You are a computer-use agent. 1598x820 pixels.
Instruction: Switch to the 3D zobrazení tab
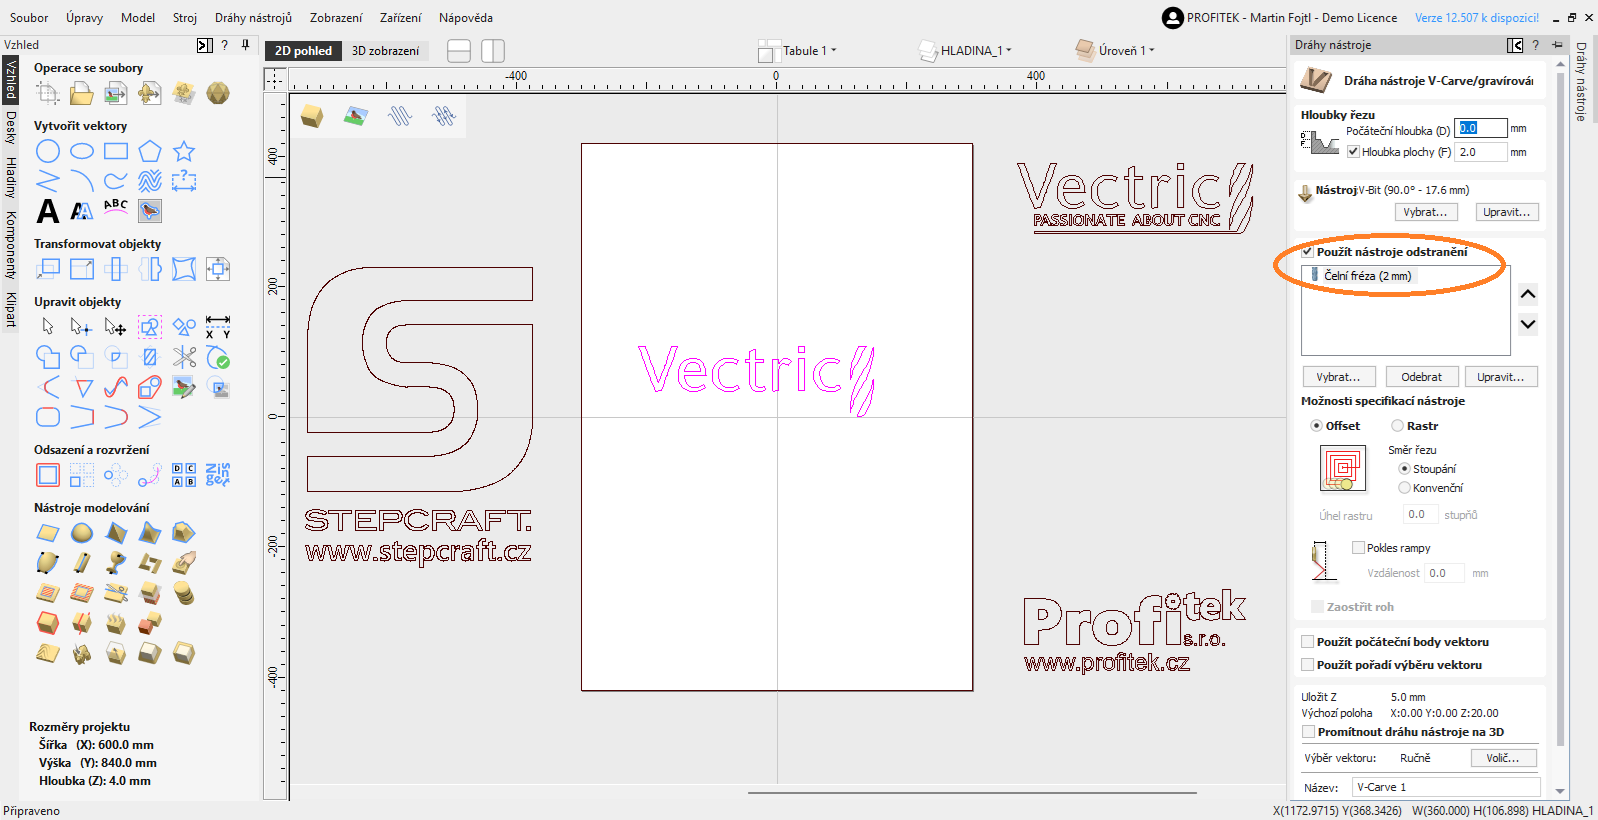tap(385, 51)
